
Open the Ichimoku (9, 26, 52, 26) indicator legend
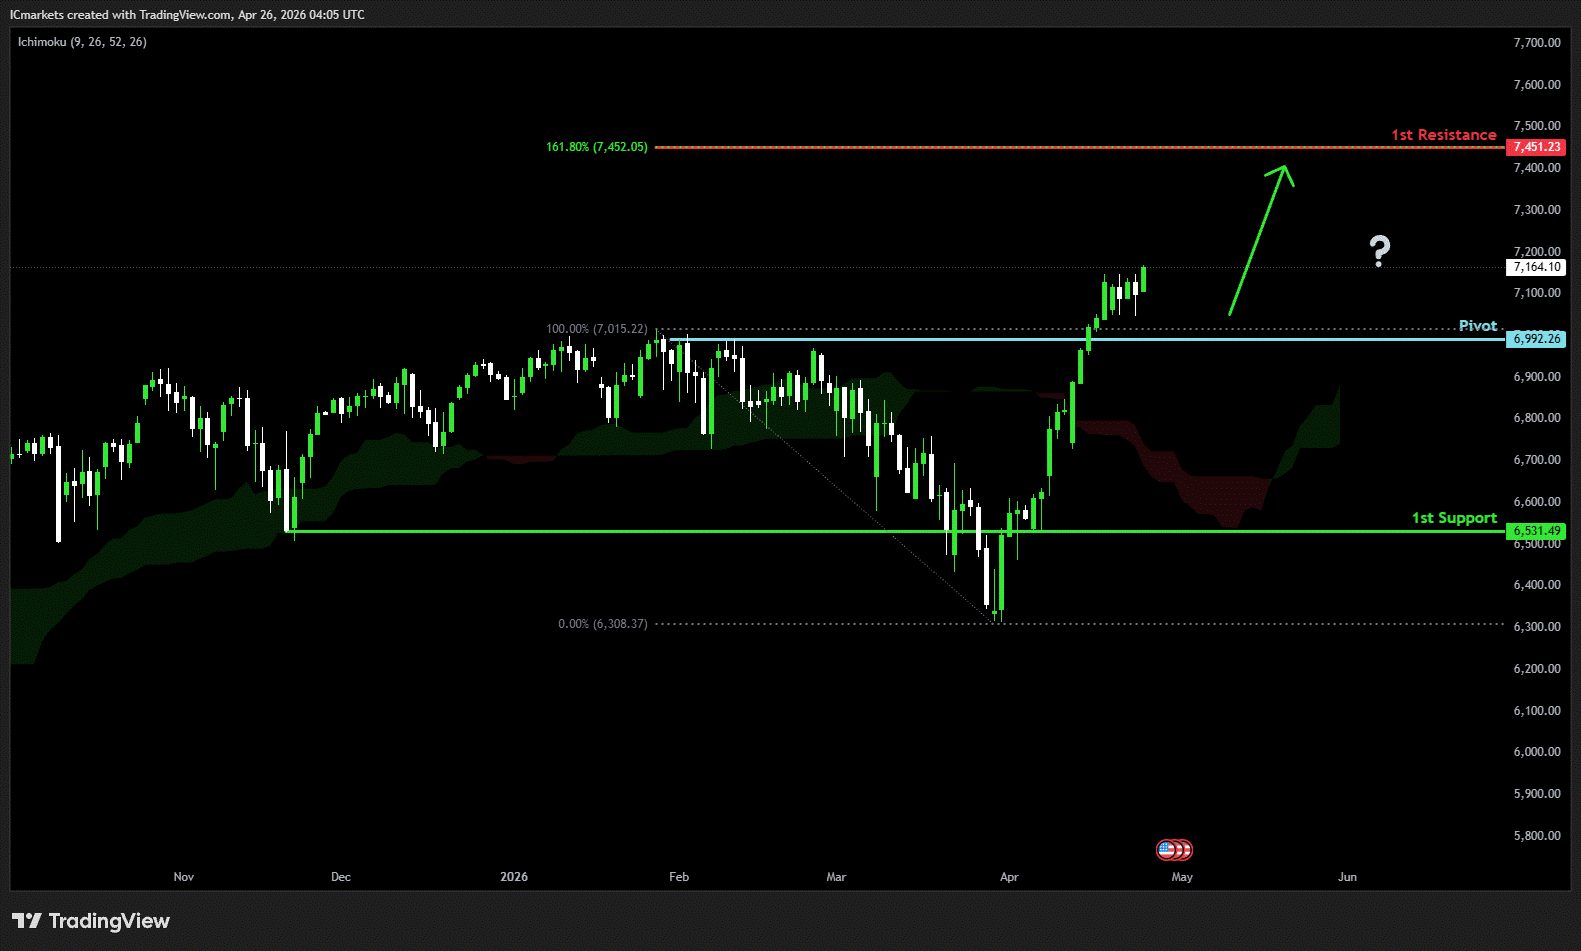pos(82,42)
